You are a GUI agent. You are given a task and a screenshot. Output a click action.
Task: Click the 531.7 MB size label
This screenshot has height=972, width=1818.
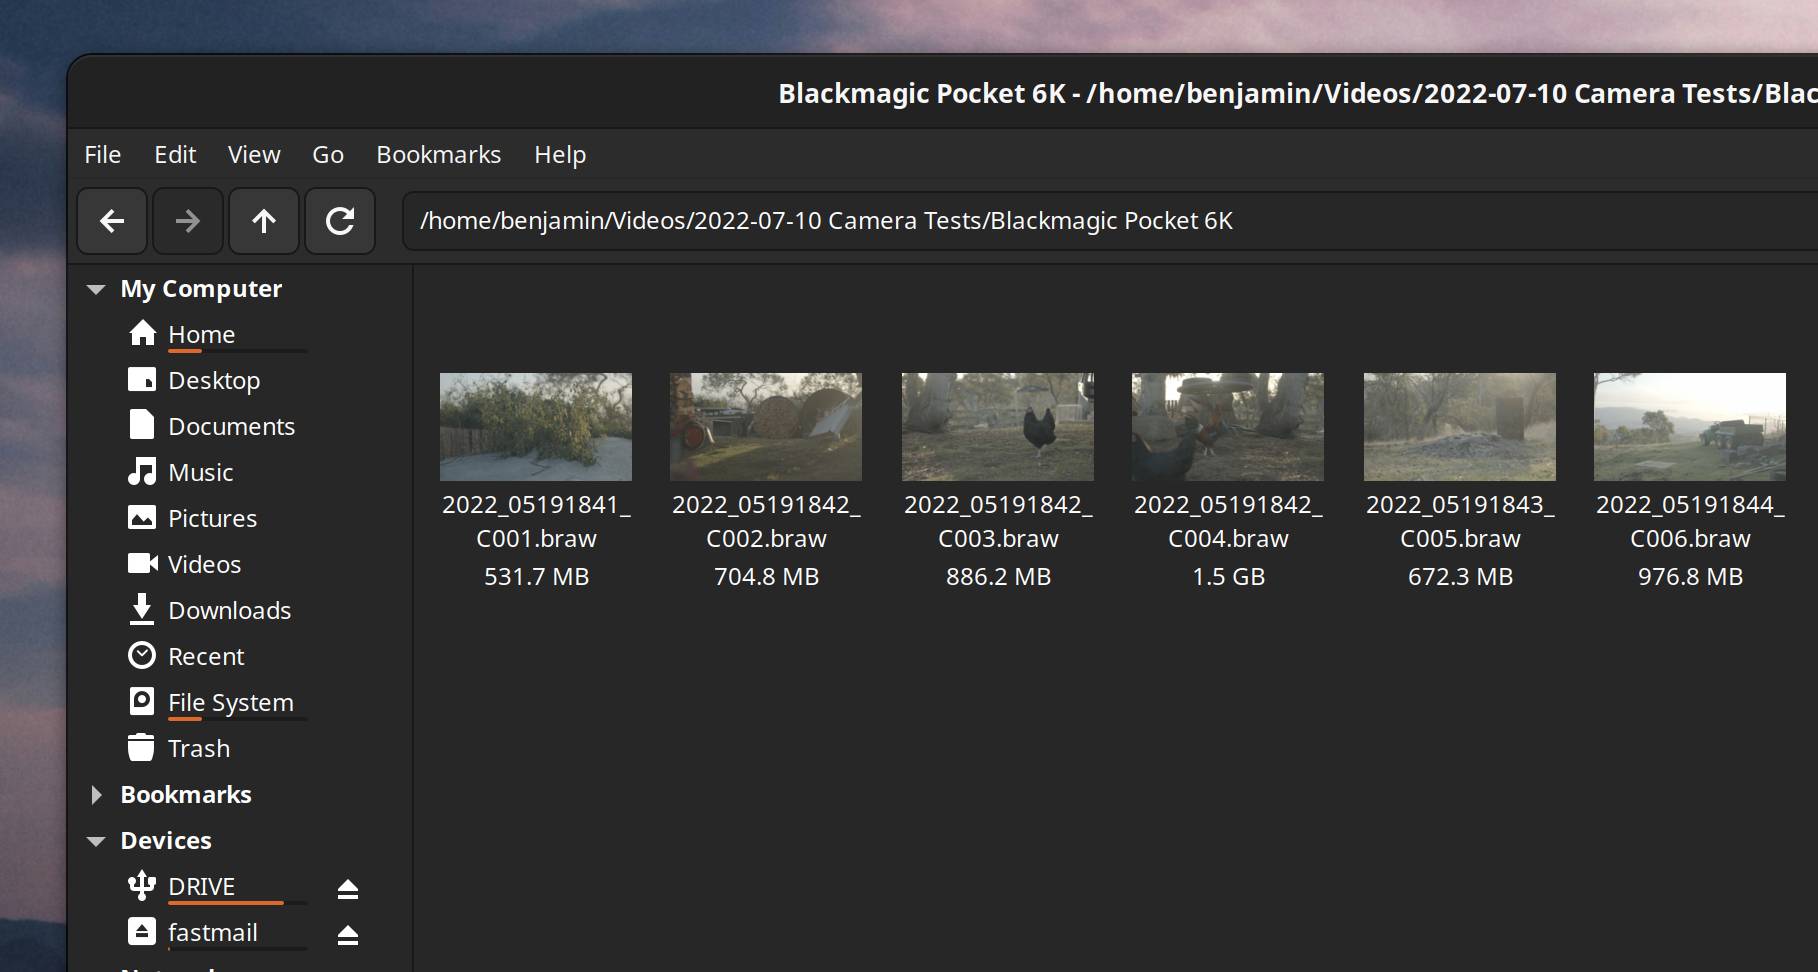click(536, 577)
